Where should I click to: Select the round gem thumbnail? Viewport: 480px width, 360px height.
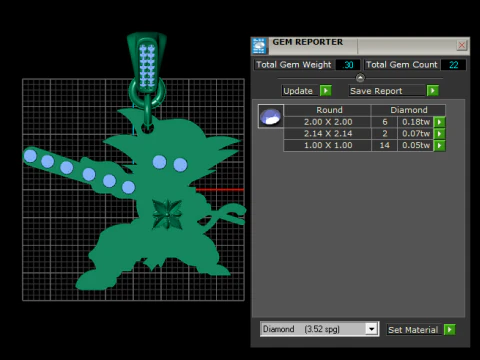[271, 116]
